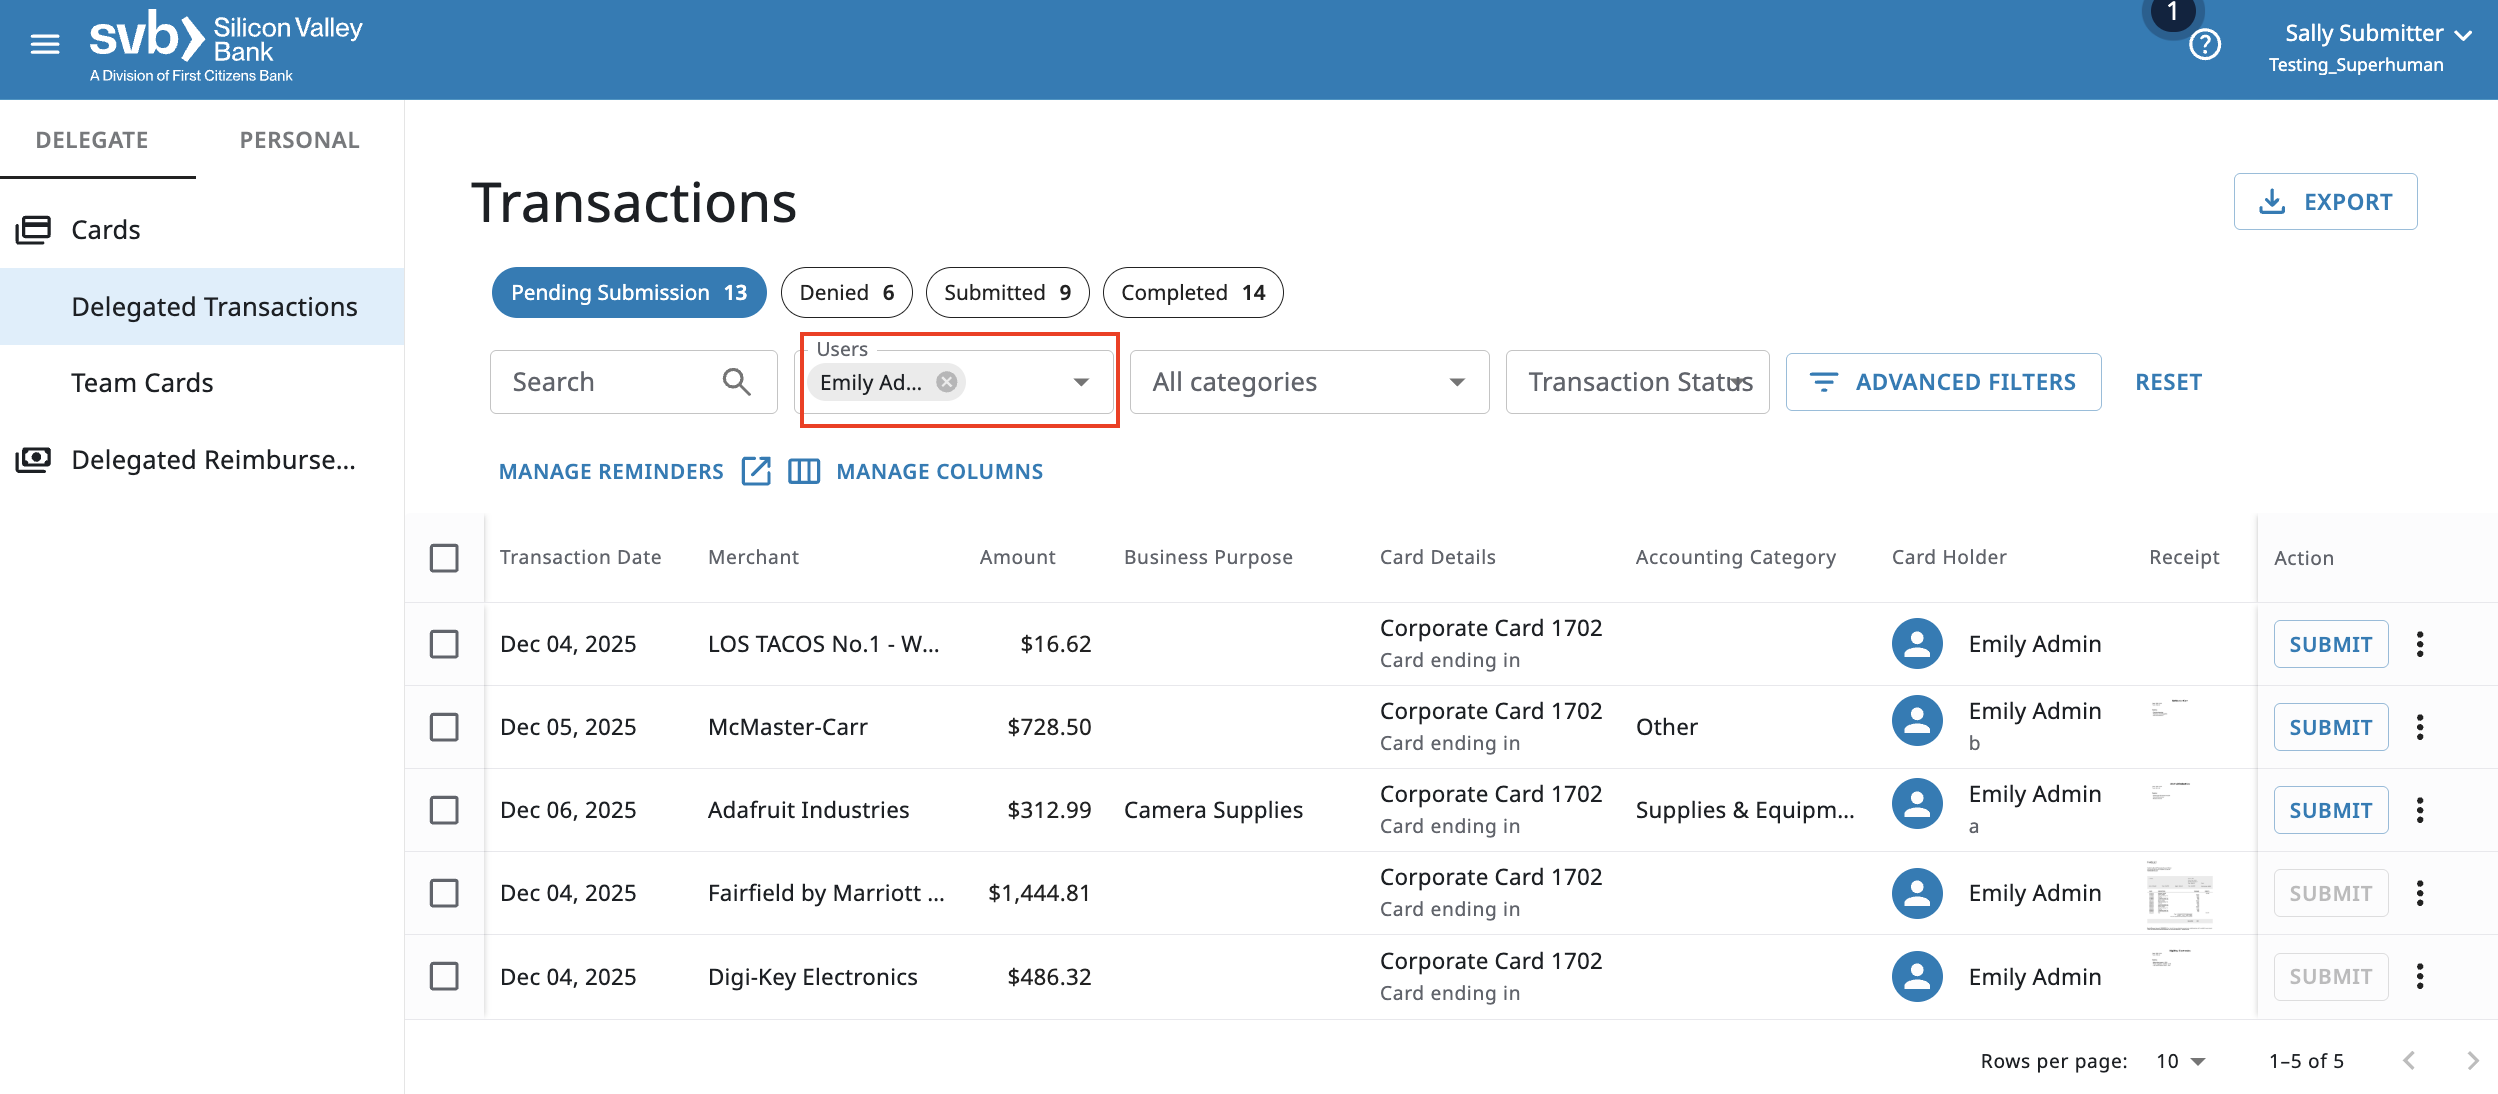Select all transactions with header checkbox
2498x1094 pixels.
[444, 558]
